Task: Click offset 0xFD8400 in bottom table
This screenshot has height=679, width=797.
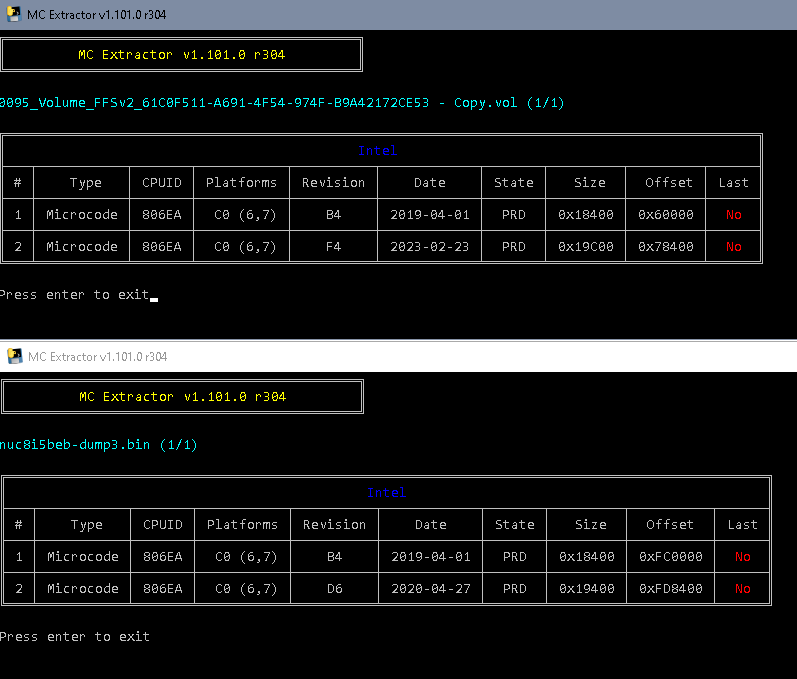Action: point(671,589)
